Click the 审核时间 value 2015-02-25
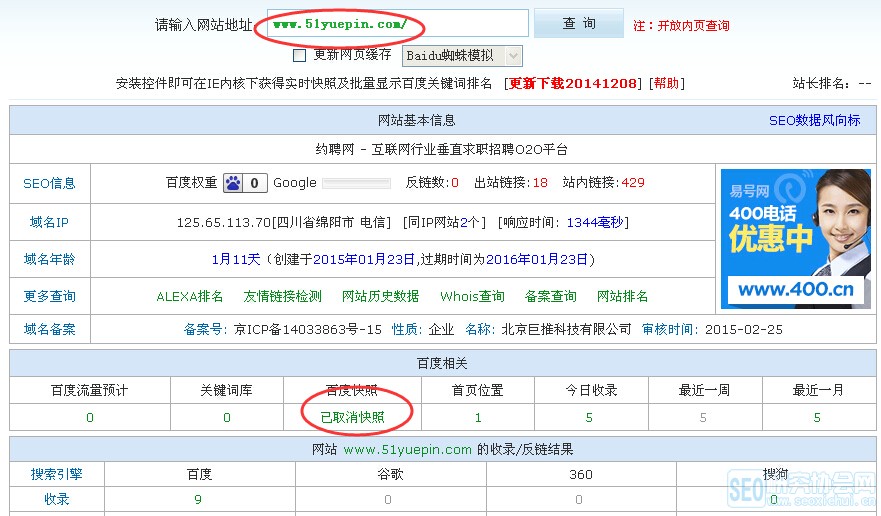The width and height of the screenshot is (881, 516). pos(743,329)
